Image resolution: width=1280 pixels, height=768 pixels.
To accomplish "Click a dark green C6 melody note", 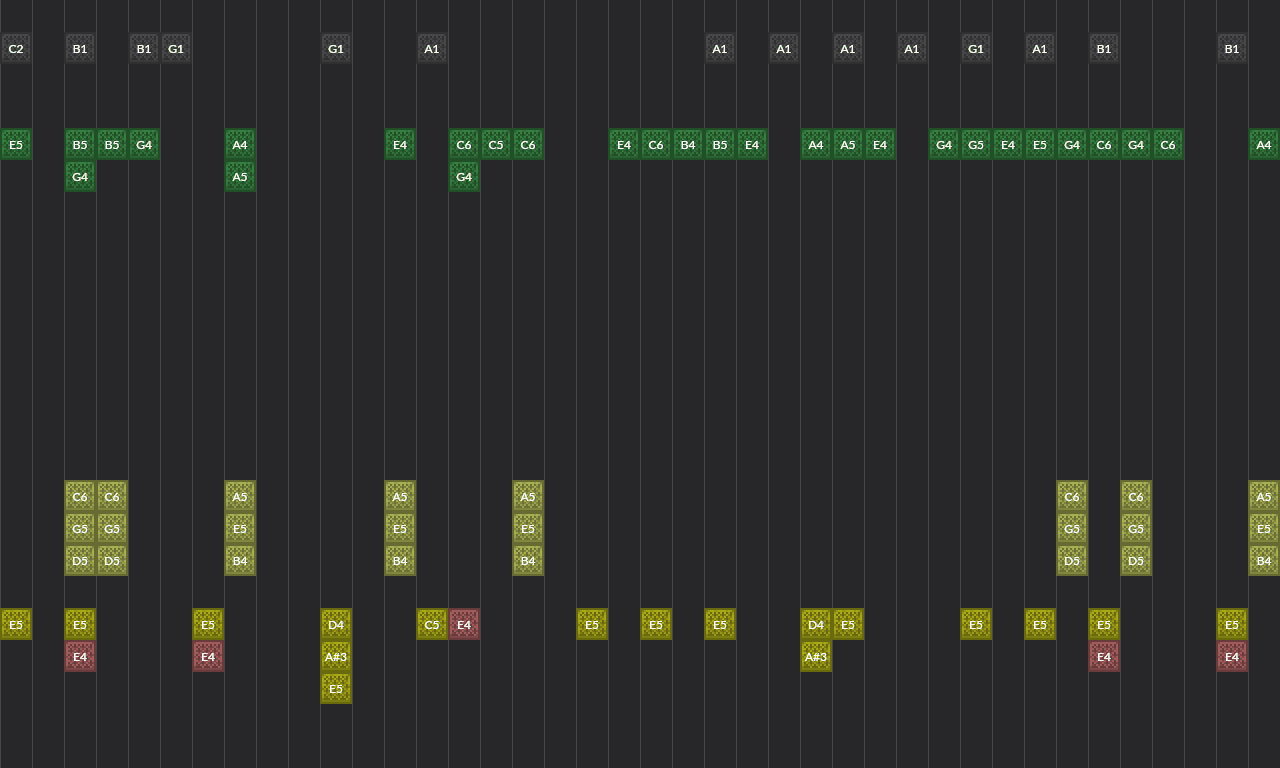I will pyautogui.click(x=464, y=144).
